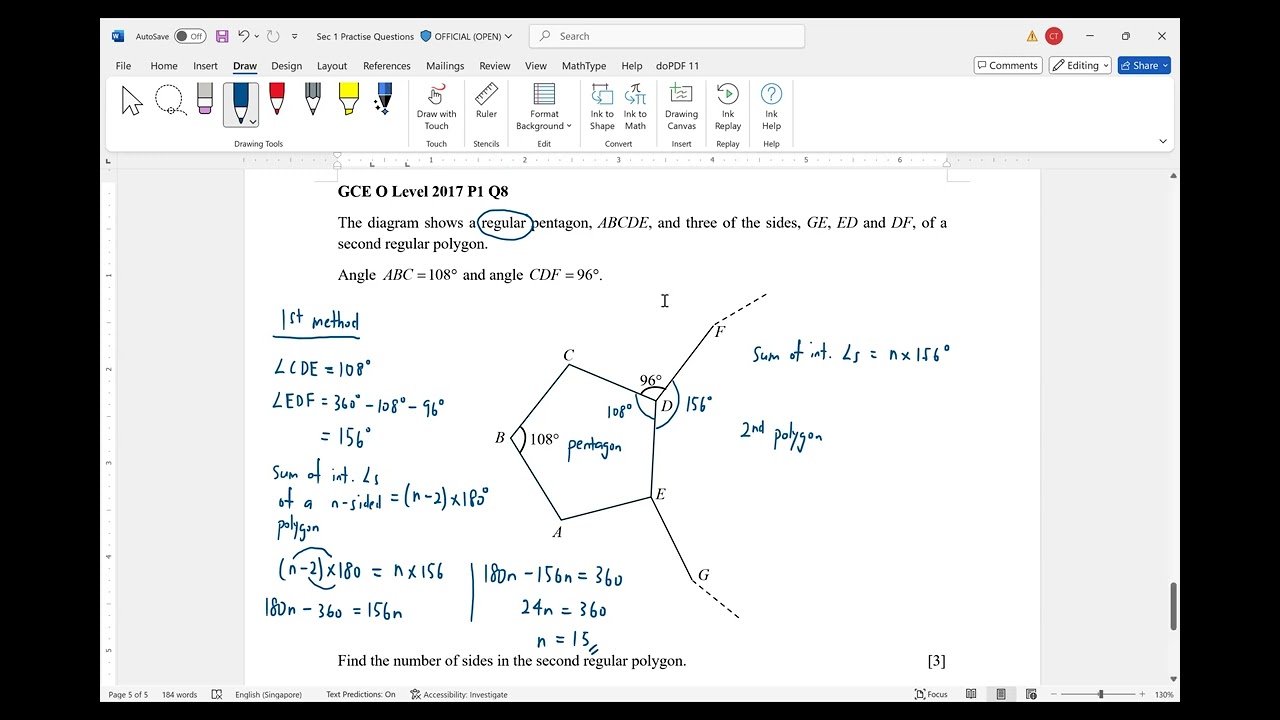Toggle Text Predictions: On setting

(361, 694)
